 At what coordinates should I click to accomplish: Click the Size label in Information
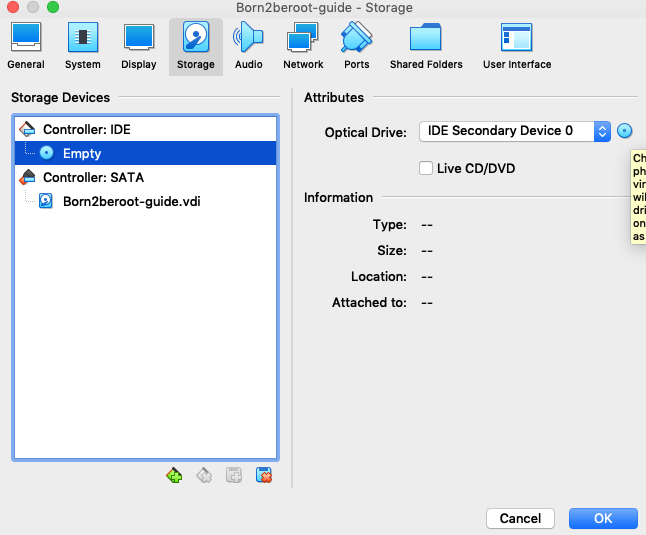392,250
